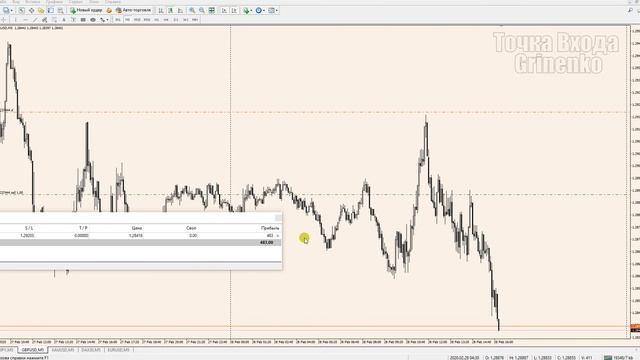Switch chart to candlesticks
The height and width of the screenshot is (360, 640).
[x=170, y=10]
